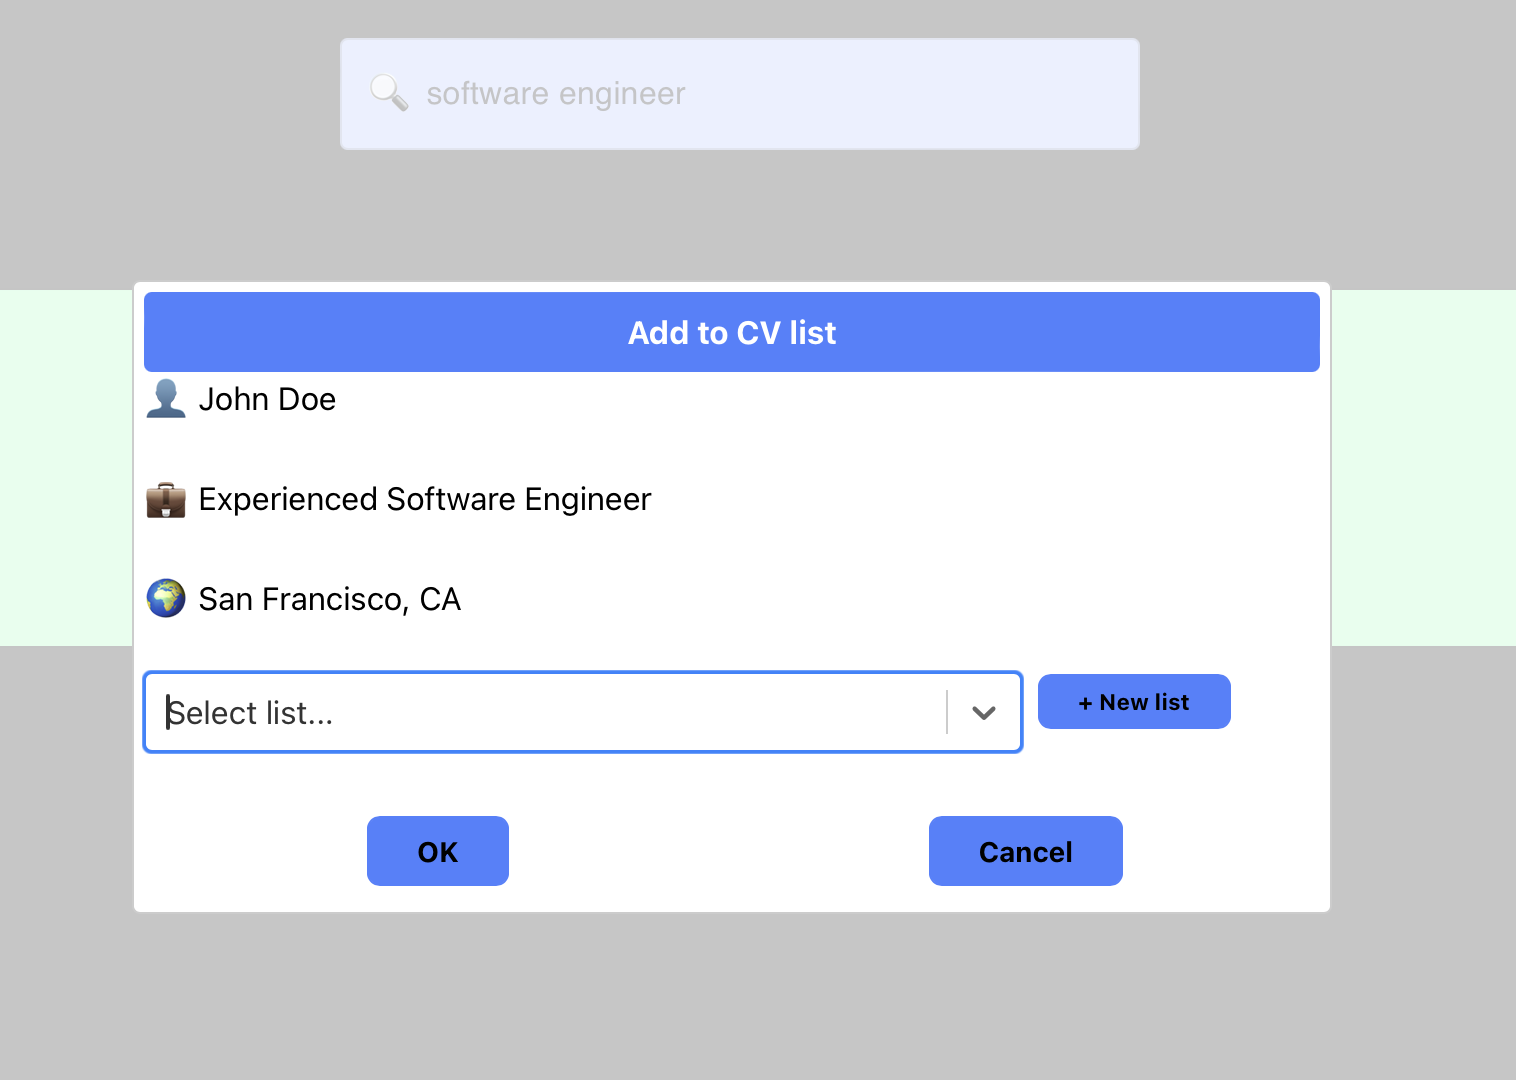This screenshot has width=1516, height=1080.
Task: Click the green panel right of dialog
Action: click(1423, 468)
